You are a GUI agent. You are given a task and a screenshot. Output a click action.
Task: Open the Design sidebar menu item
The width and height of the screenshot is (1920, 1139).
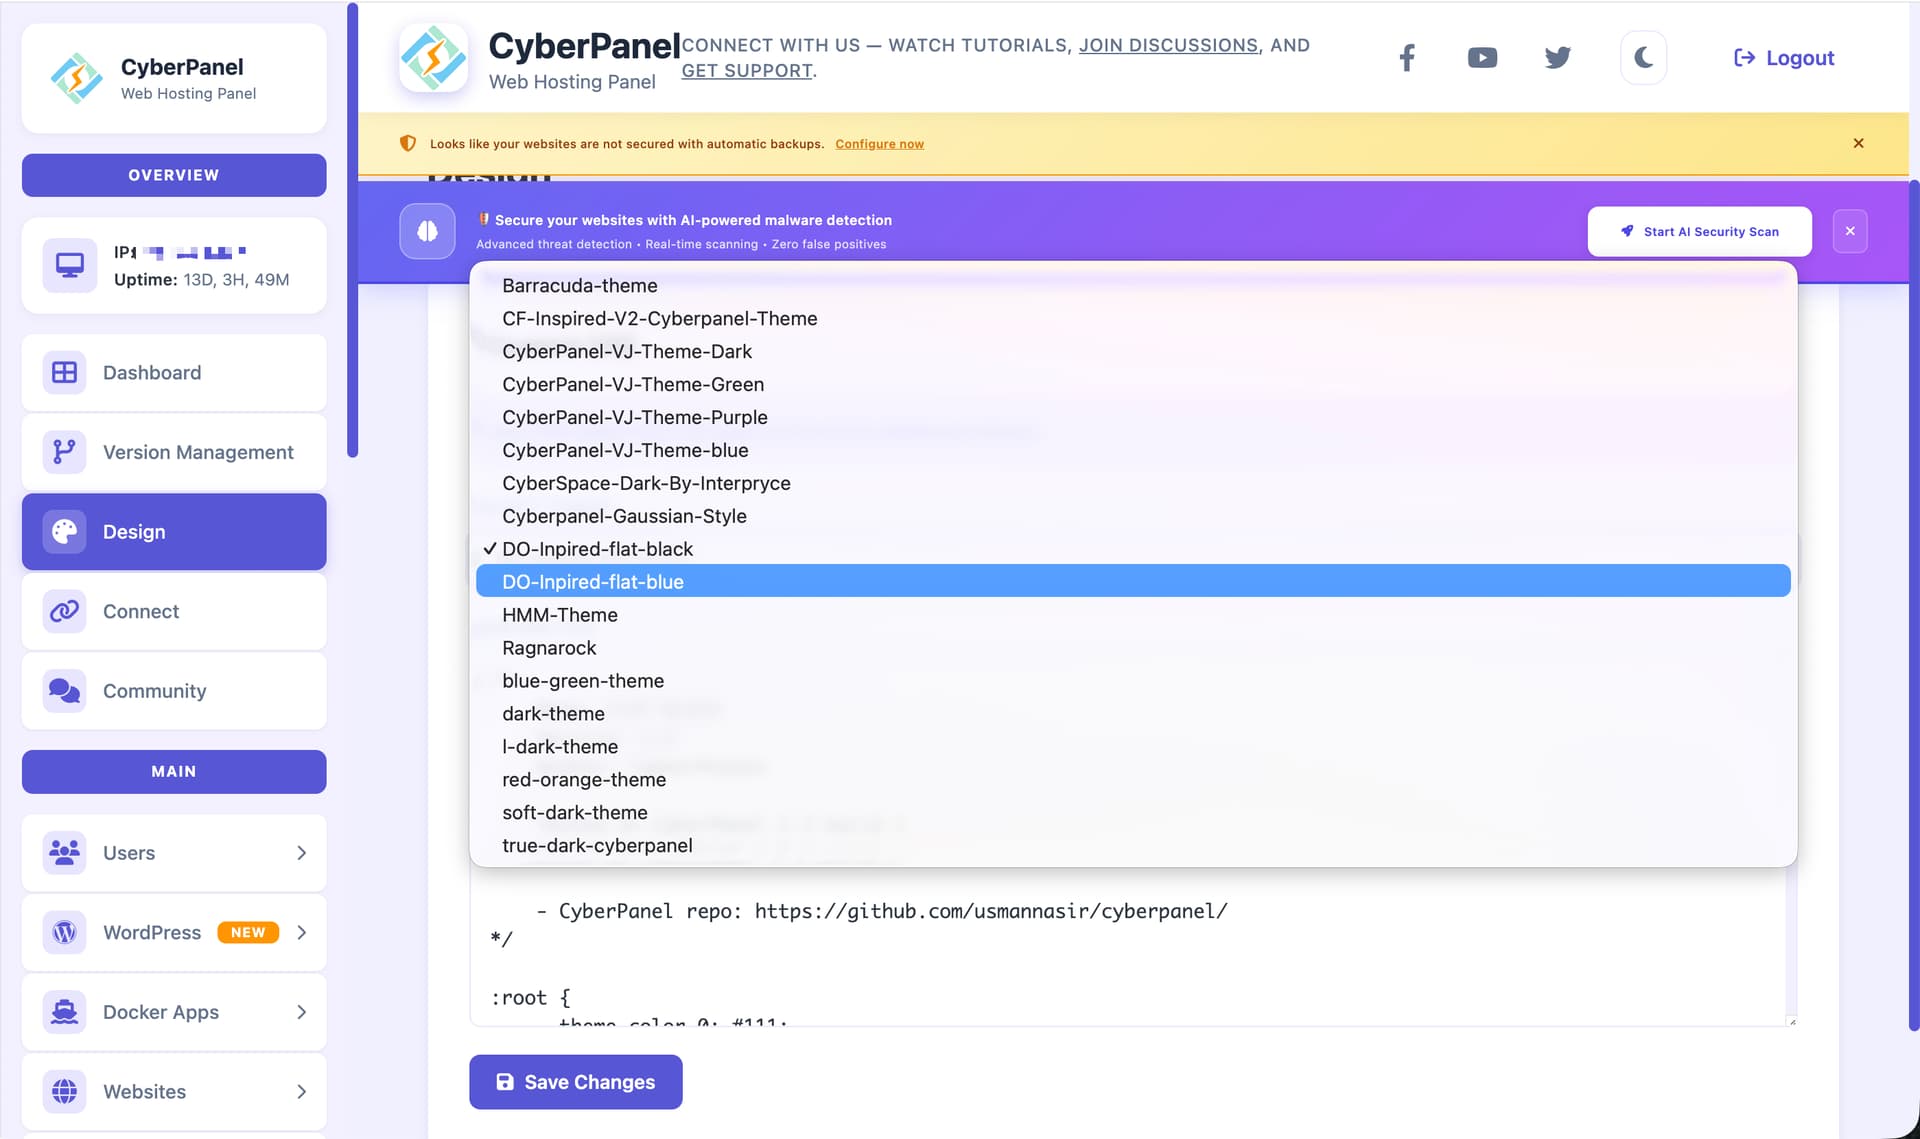point(174,532)
